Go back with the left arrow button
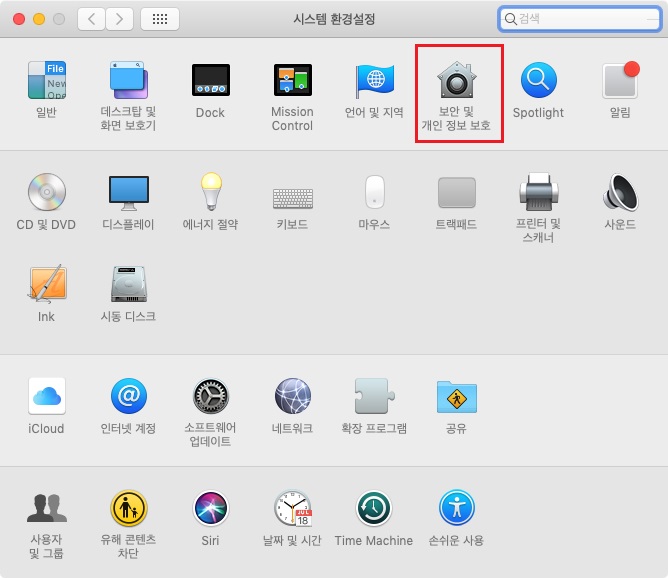This screenshot has height=578, width=668. (x=91, y=19)
